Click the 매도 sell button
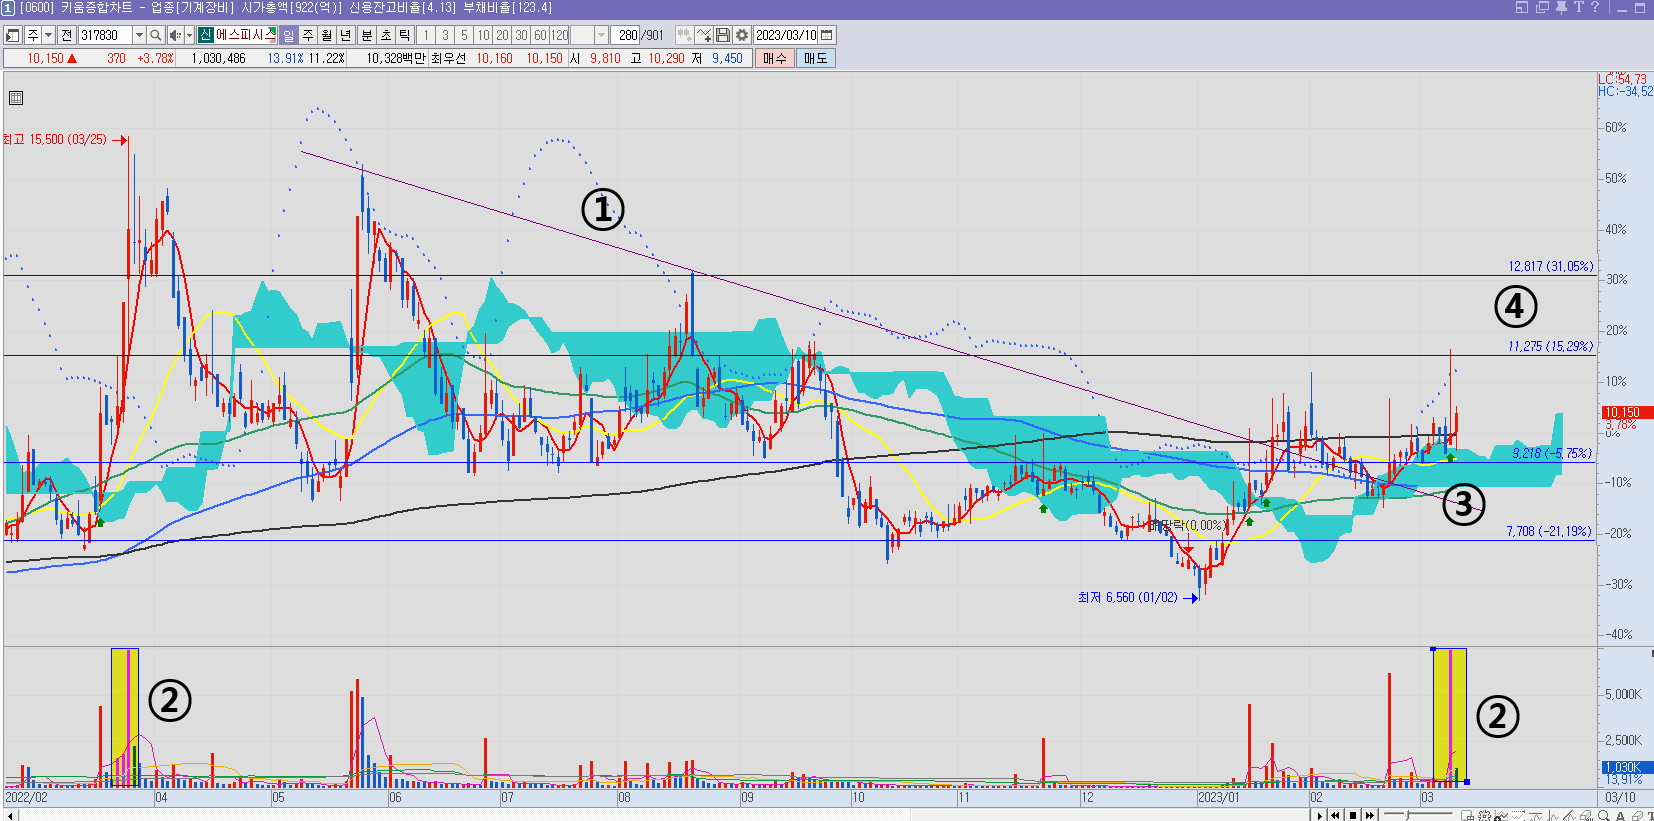Screen dimensions: 1654x821 (x=816, y=58)
